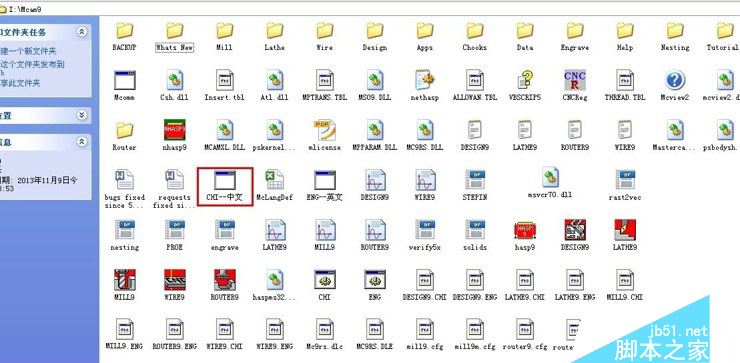
Task: Select the McLangDef spreadsheet file
Action: point(275,180)
